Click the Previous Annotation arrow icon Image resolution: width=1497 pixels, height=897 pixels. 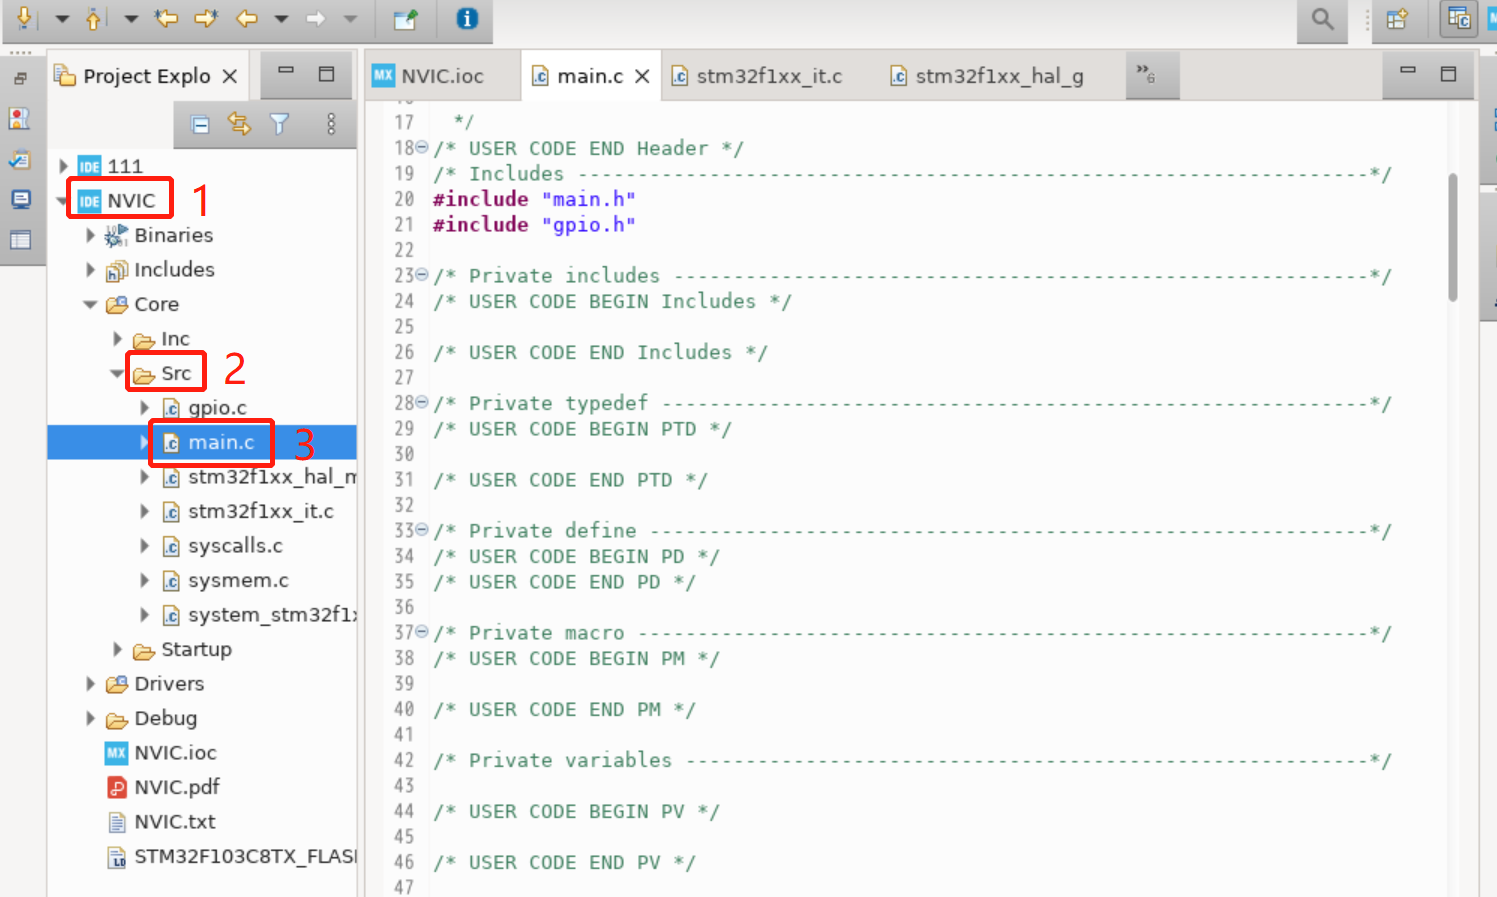point(93,17)
